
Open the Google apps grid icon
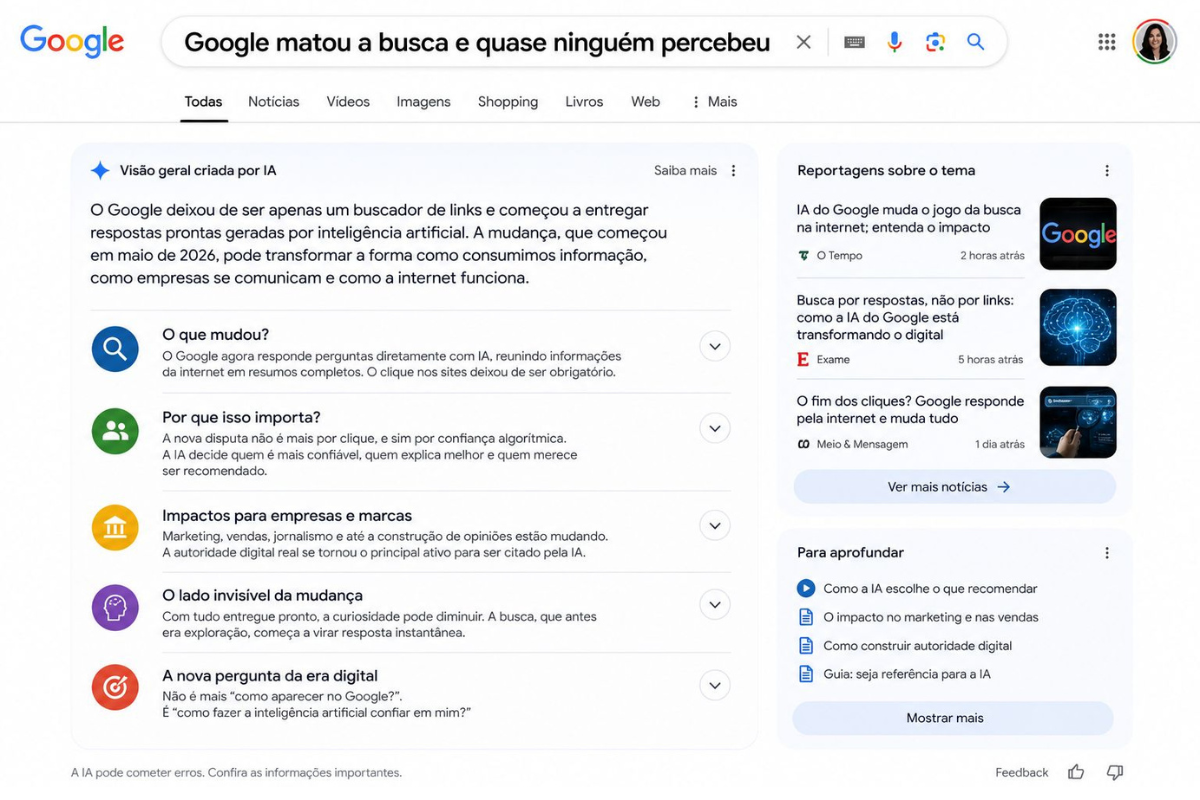[x=1107, y=42]
